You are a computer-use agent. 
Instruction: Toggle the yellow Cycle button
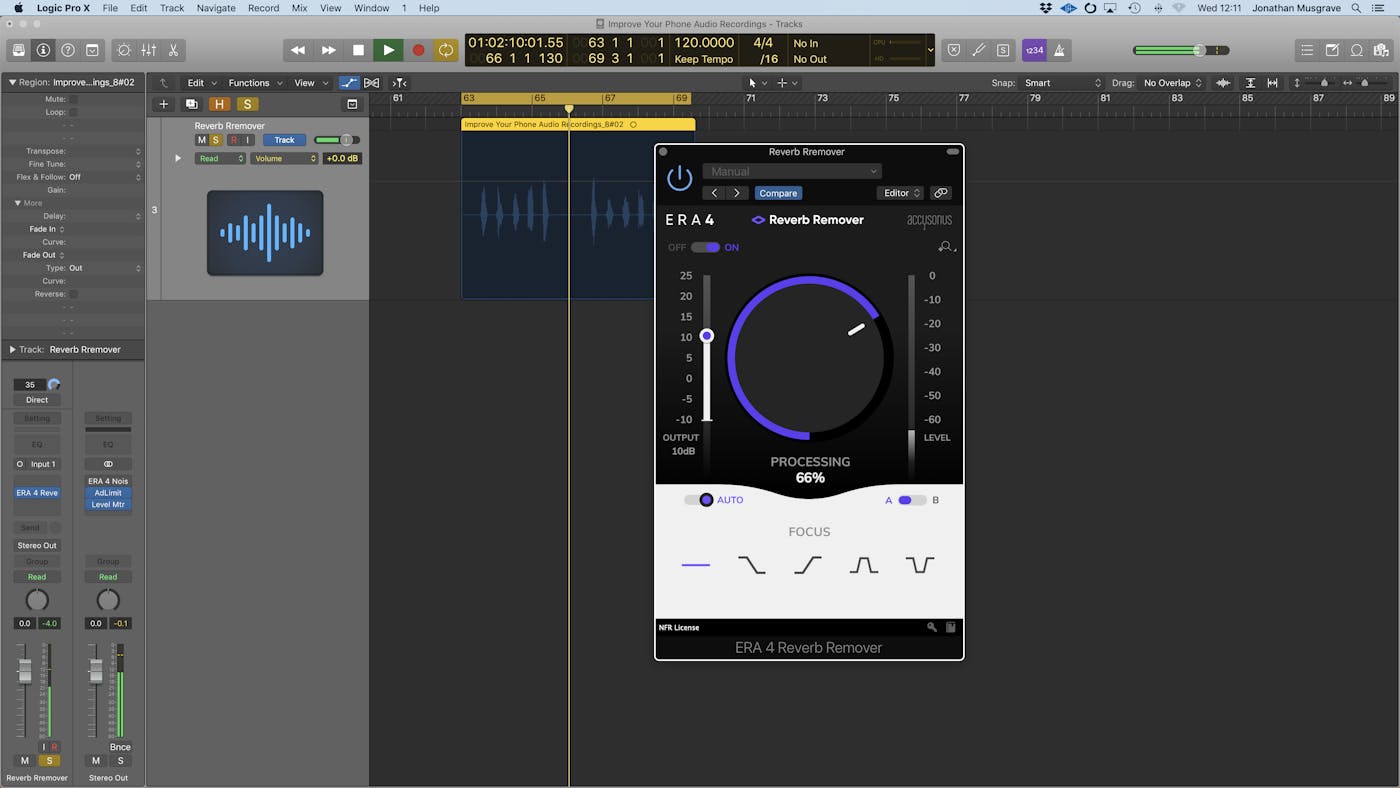[x=446, y=50]
